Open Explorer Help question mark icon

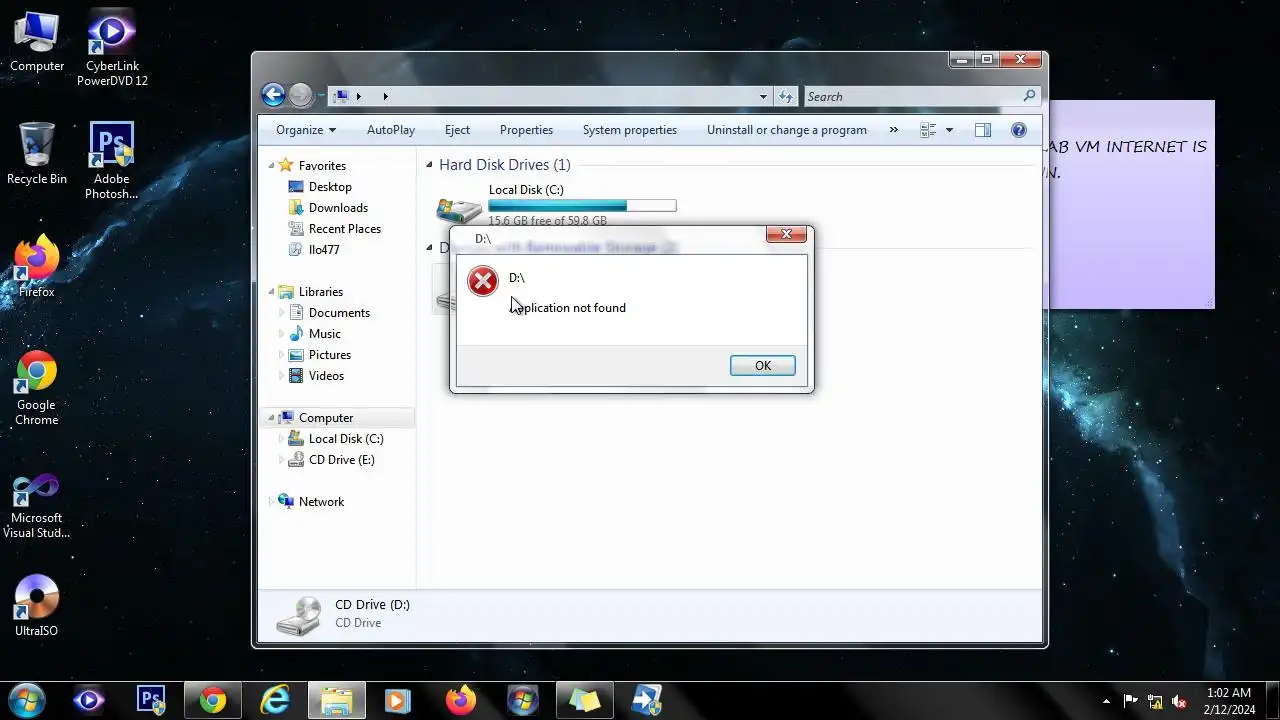[1019, 130]
